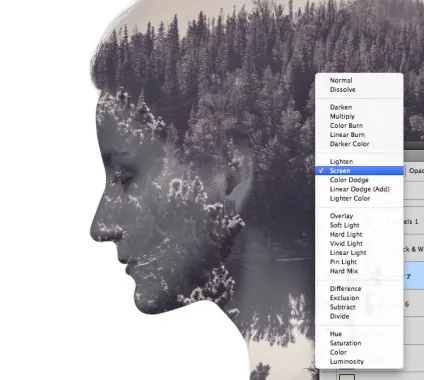Select the Hard Mix mode
424x380 pixels.
359,271
